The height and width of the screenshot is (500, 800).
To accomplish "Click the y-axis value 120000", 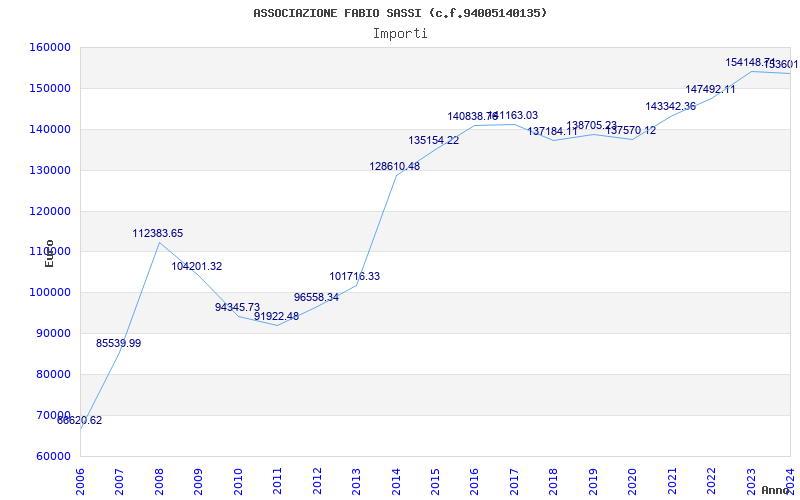I will coord(52,211).
